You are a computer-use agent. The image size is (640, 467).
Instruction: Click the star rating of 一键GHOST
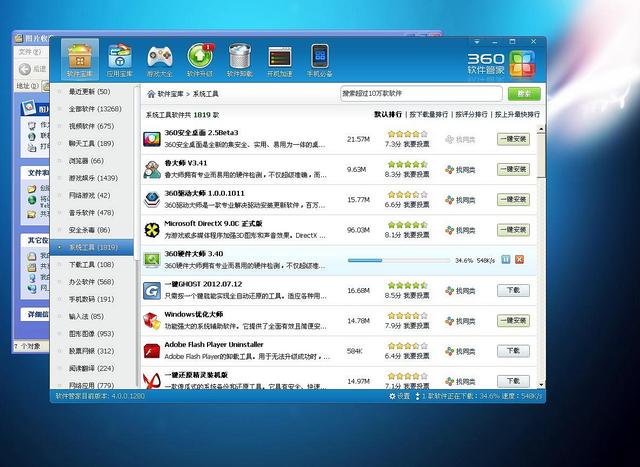[x=407, y=285]
